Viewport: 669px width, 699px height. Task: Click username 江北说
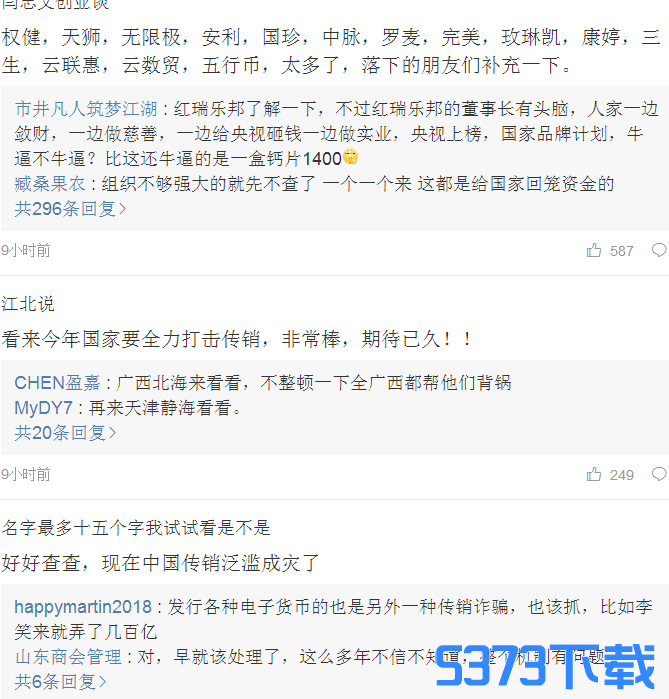(x=28, y=304)
